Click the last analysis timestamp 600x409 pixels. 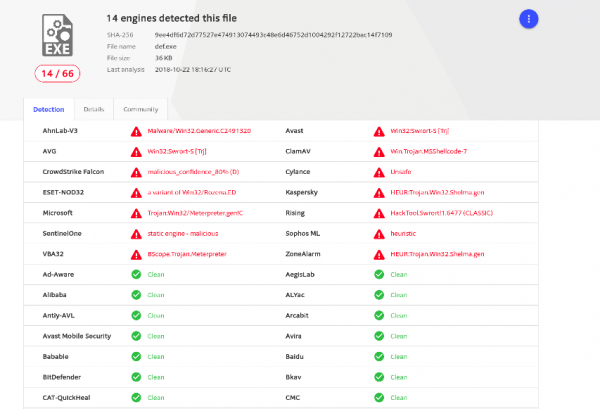(x=205, y=69)
